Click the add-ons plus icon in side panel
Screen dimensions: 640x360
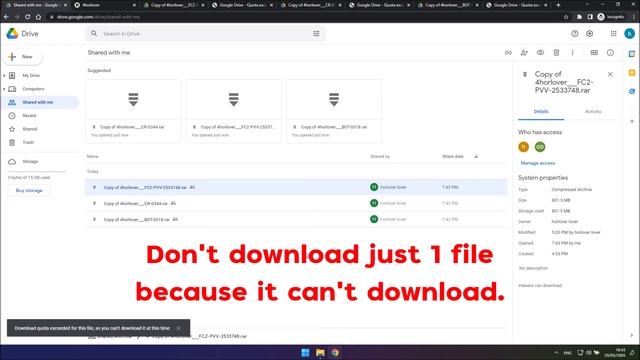pyautogui.click(x=632, y=121)
